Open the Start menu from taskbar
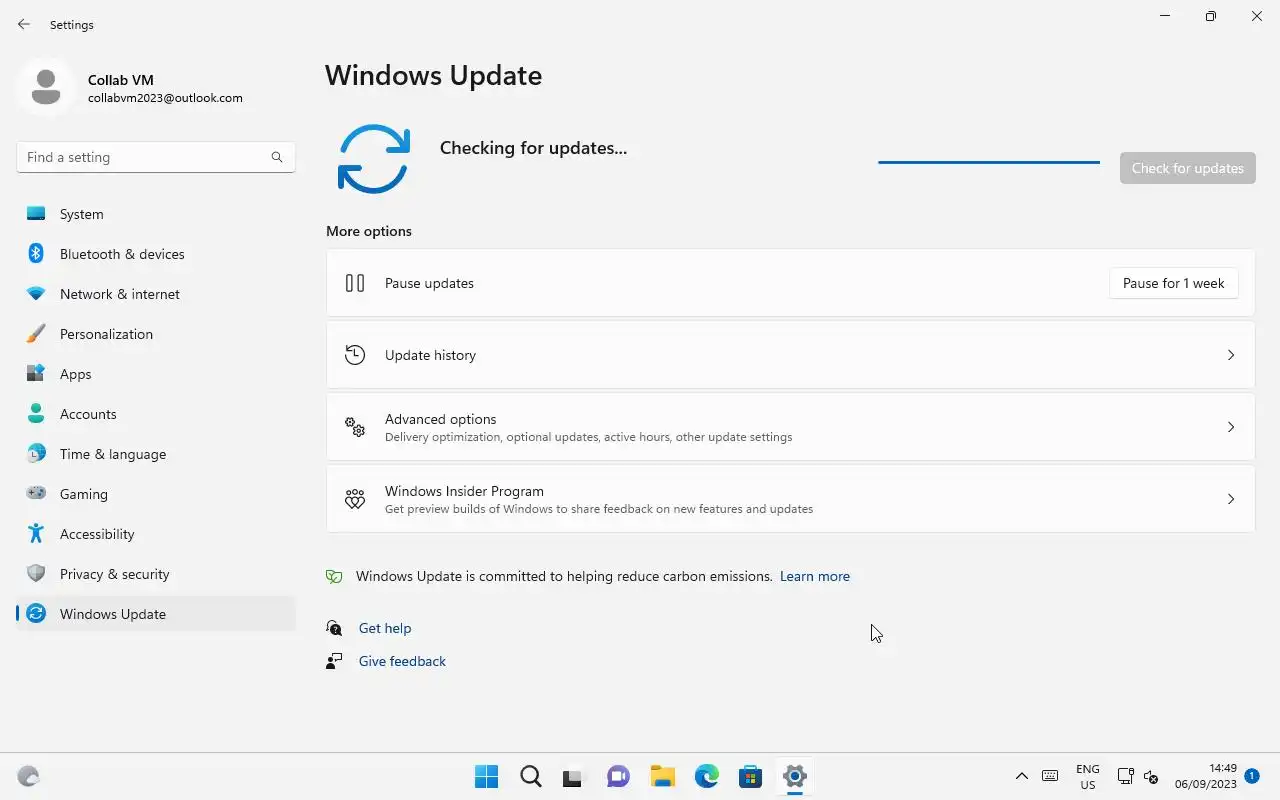Image resolution: width=1280 pixels, height=800 pixels. coord(486,776)
